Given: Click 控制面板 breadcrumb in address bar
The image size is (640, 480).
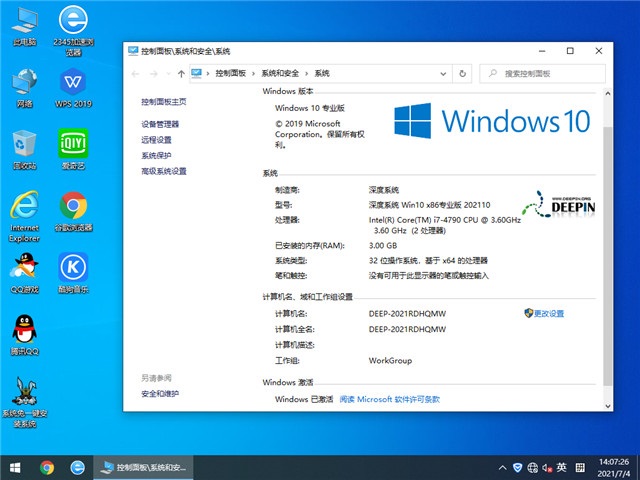Looking at the screenshot, I should 232,73.
